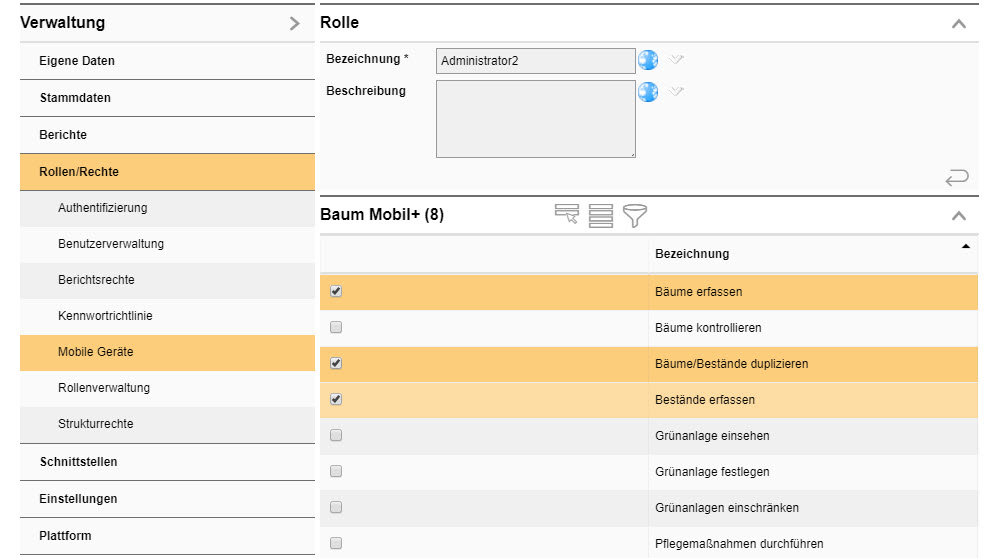
Task: Open Berichte menu item
Action: click(x=167, y=135)
